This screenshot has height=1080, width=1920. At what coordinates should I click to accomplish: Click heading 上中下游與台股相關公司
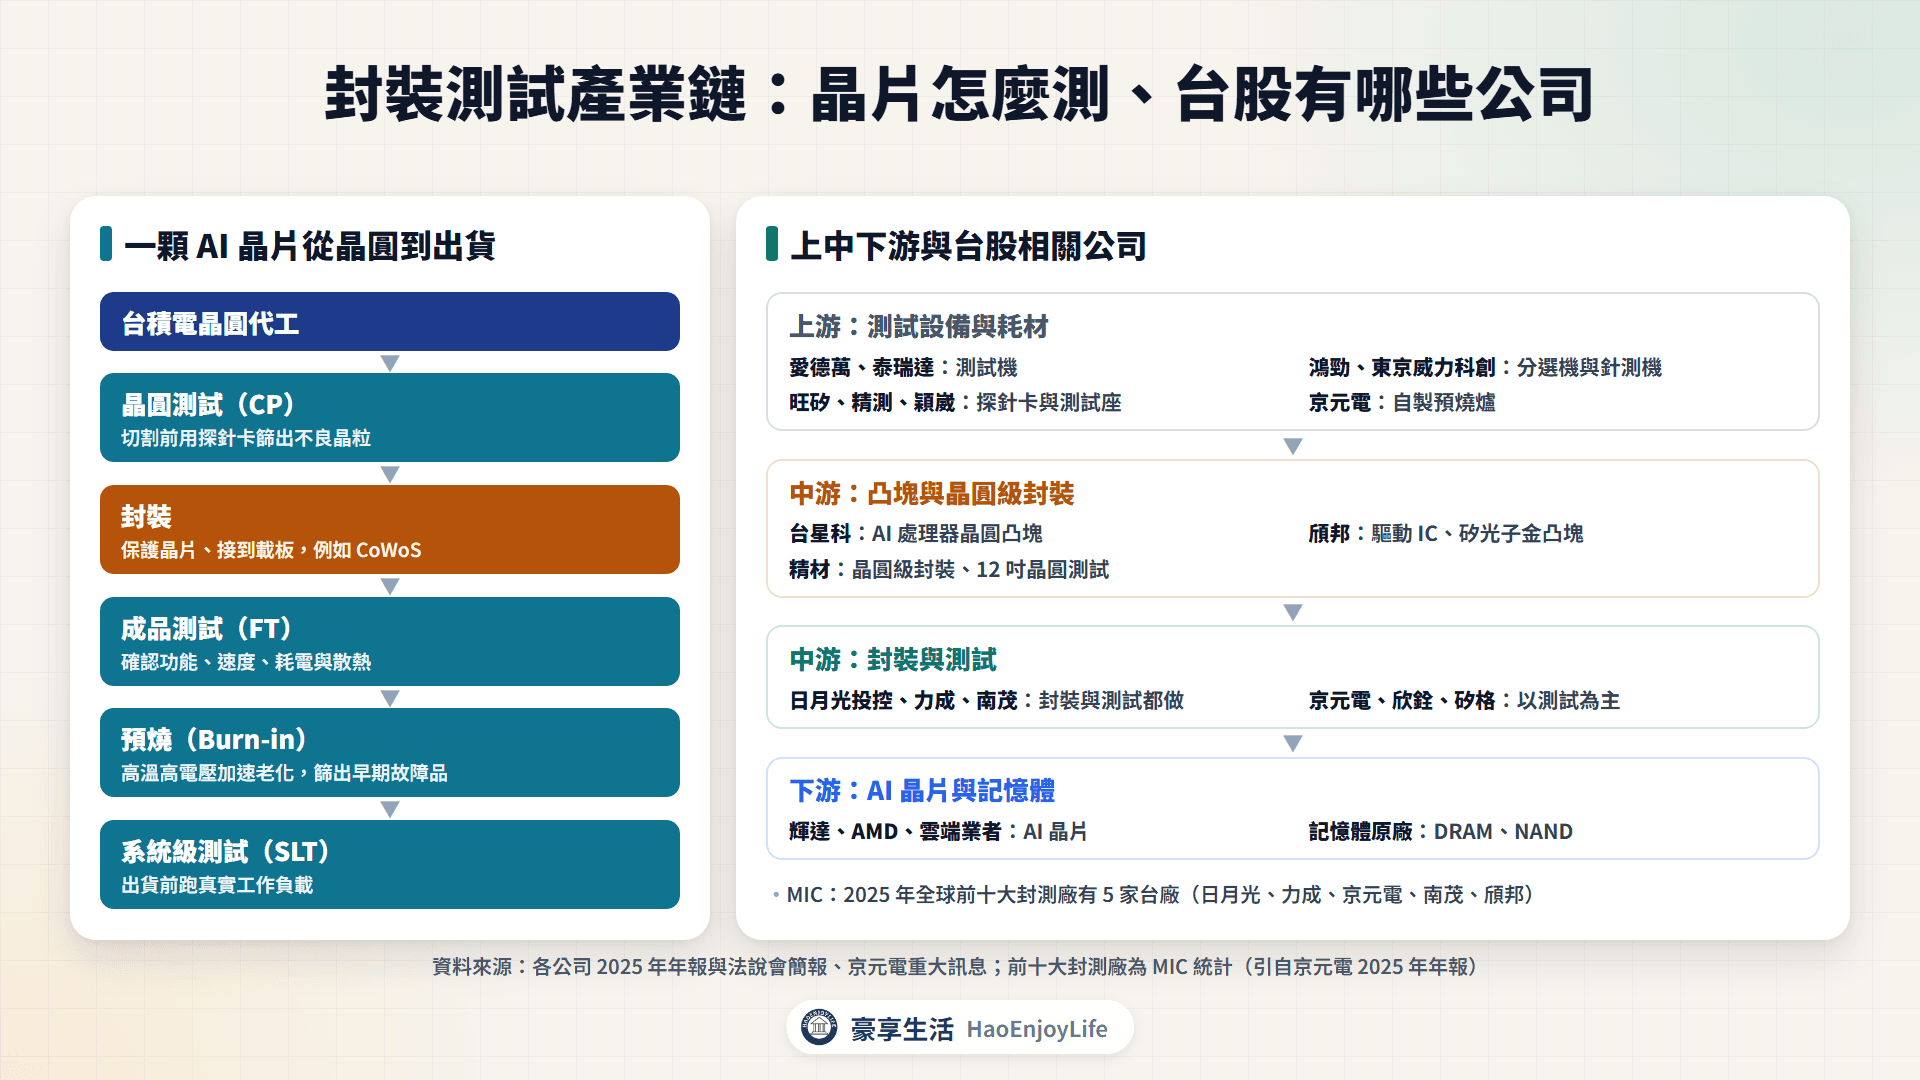(969, 245)
